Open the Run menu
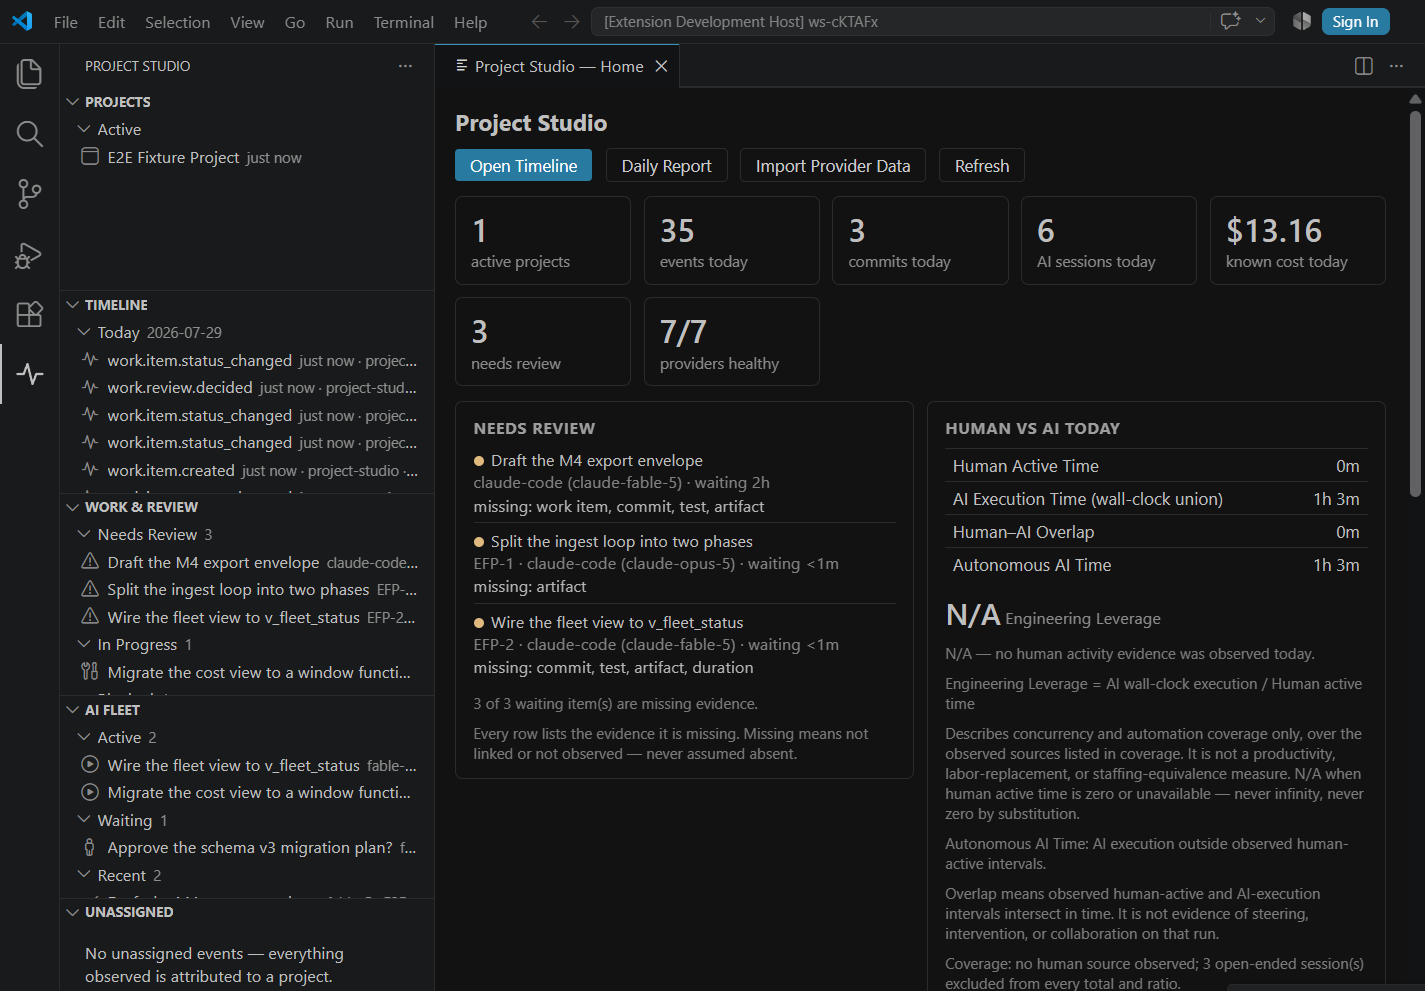 click(x=339, y=22)
